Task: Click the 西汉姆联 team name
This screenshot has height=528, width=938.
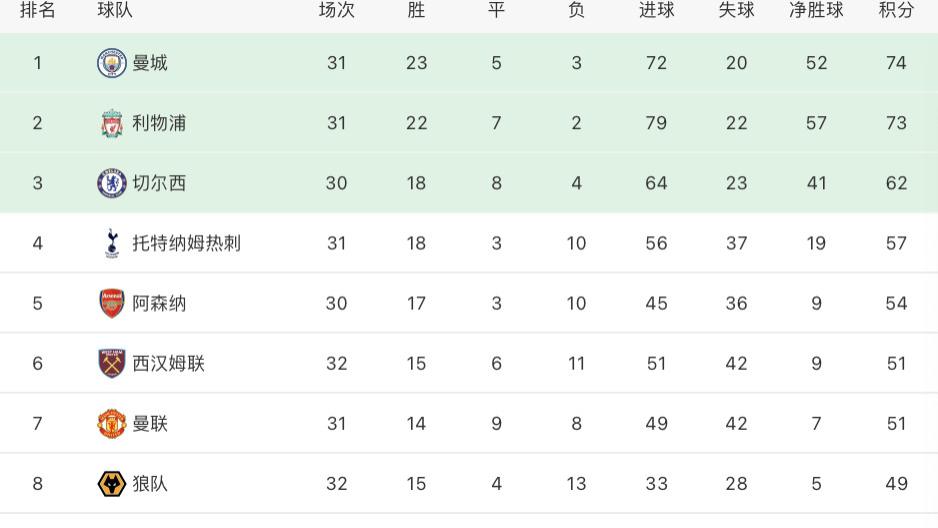Action: (168, 364)
